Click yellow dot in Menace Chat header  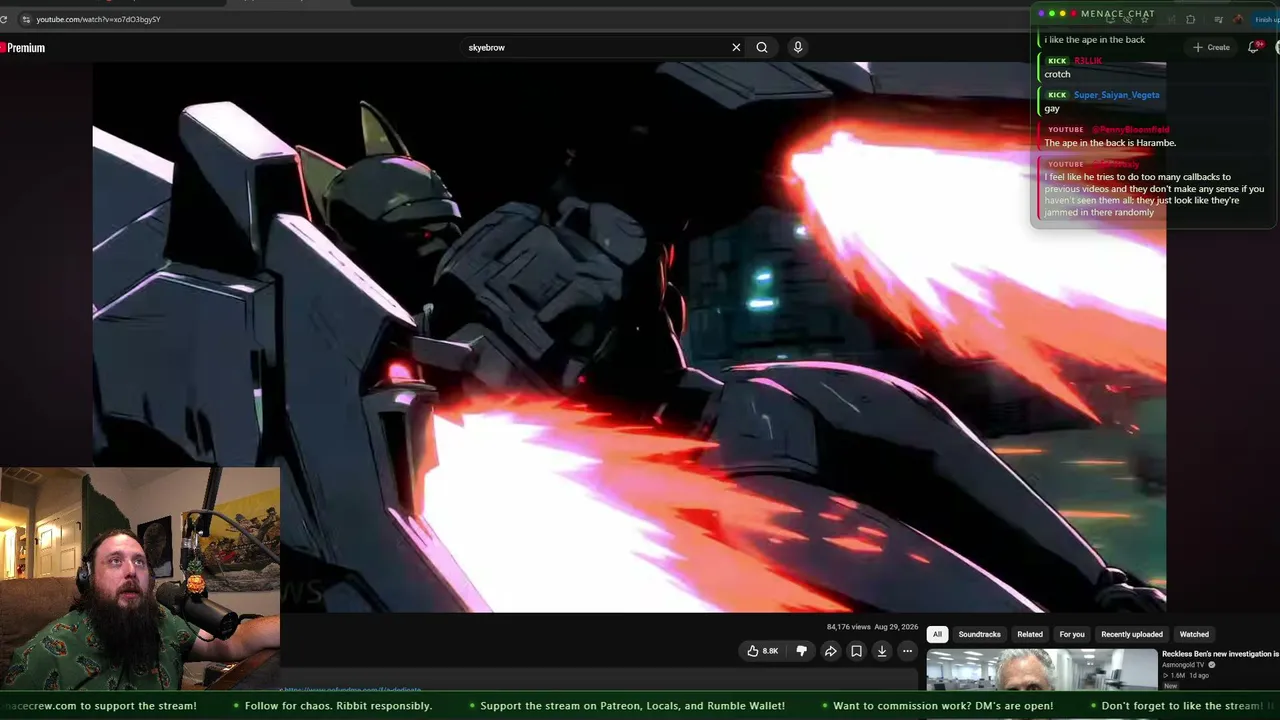coord(1061,14)
